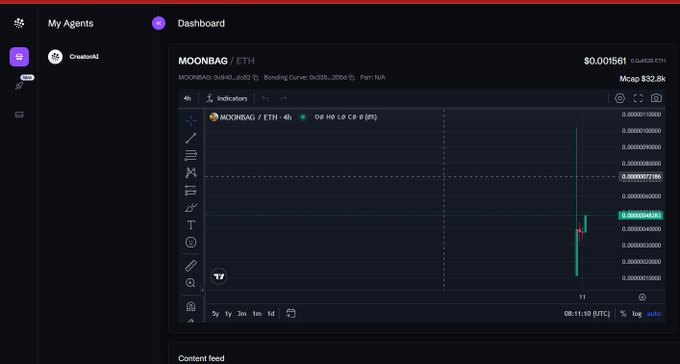Set chart range to 1m

point(257,314)
